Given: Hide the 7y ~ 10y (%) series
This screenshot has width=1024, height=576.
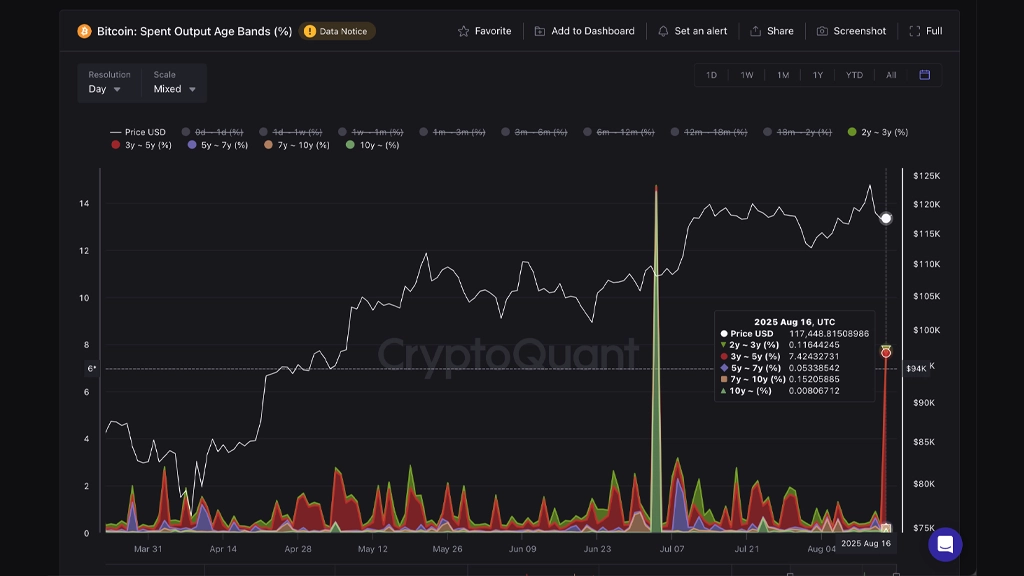Looking at the screenshot, I should coord(296,145).
